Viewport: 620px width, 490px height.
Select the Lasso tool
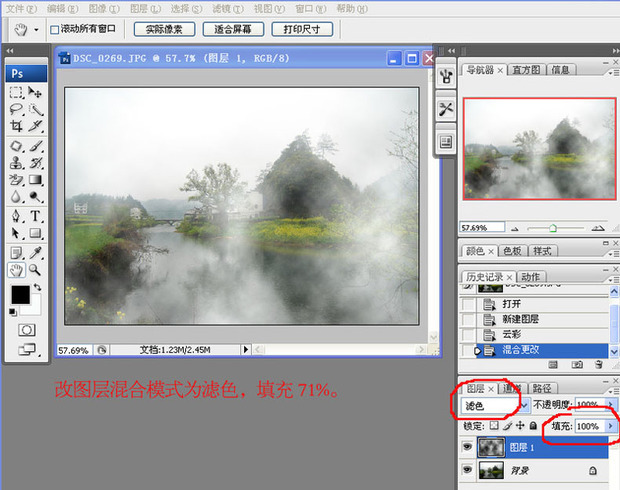(16, 109)
